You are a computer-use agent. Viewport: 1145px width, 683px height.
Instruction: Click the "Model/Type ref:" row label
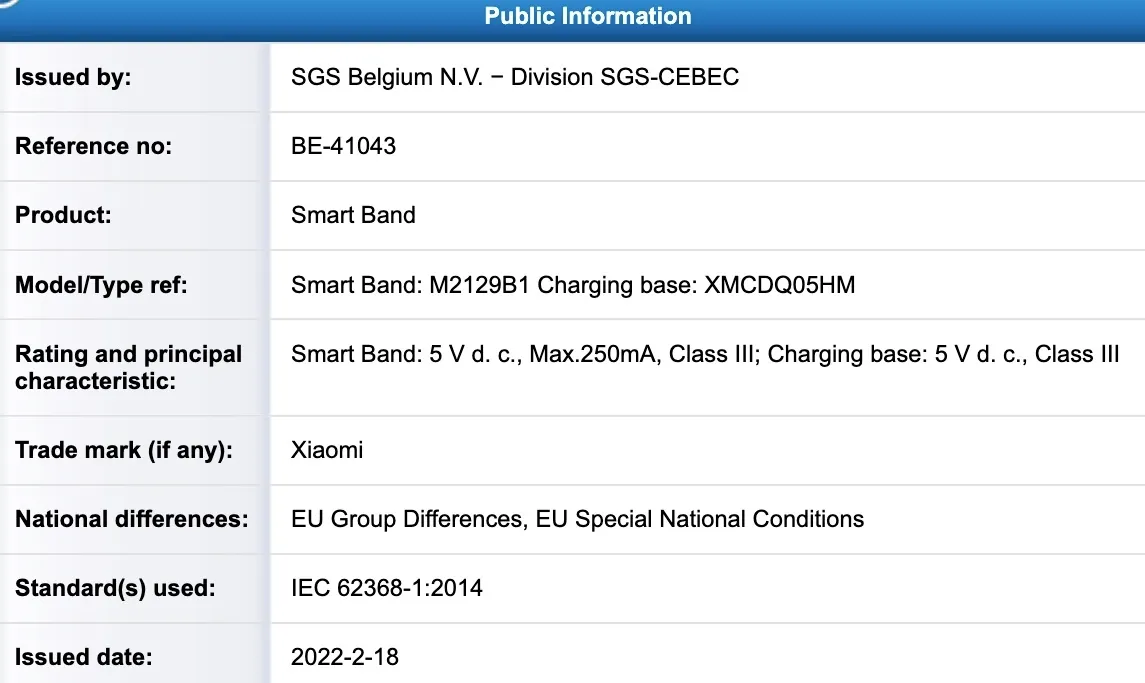[x=101, y=285]
